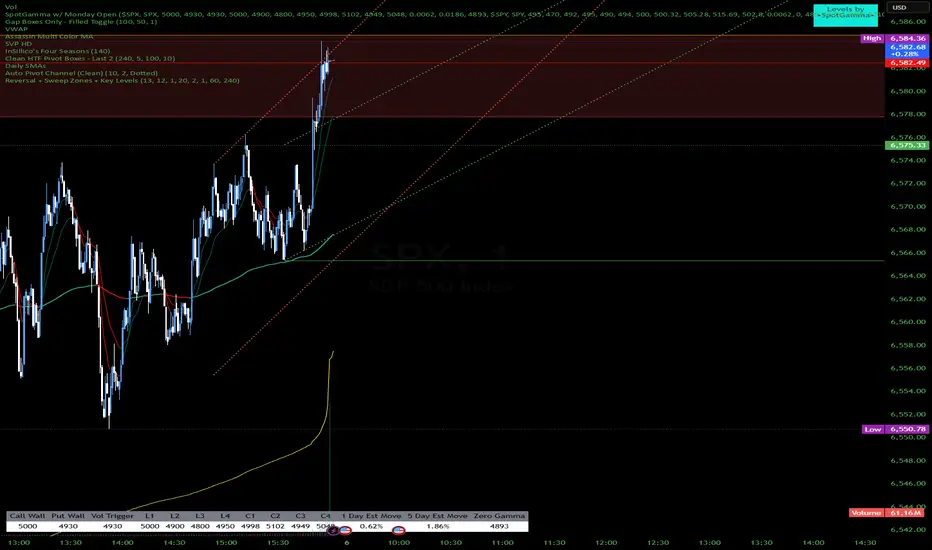Screen dimensions: 932x550
Task: Select the VWAP indicator legend
Action: point(16,29)
